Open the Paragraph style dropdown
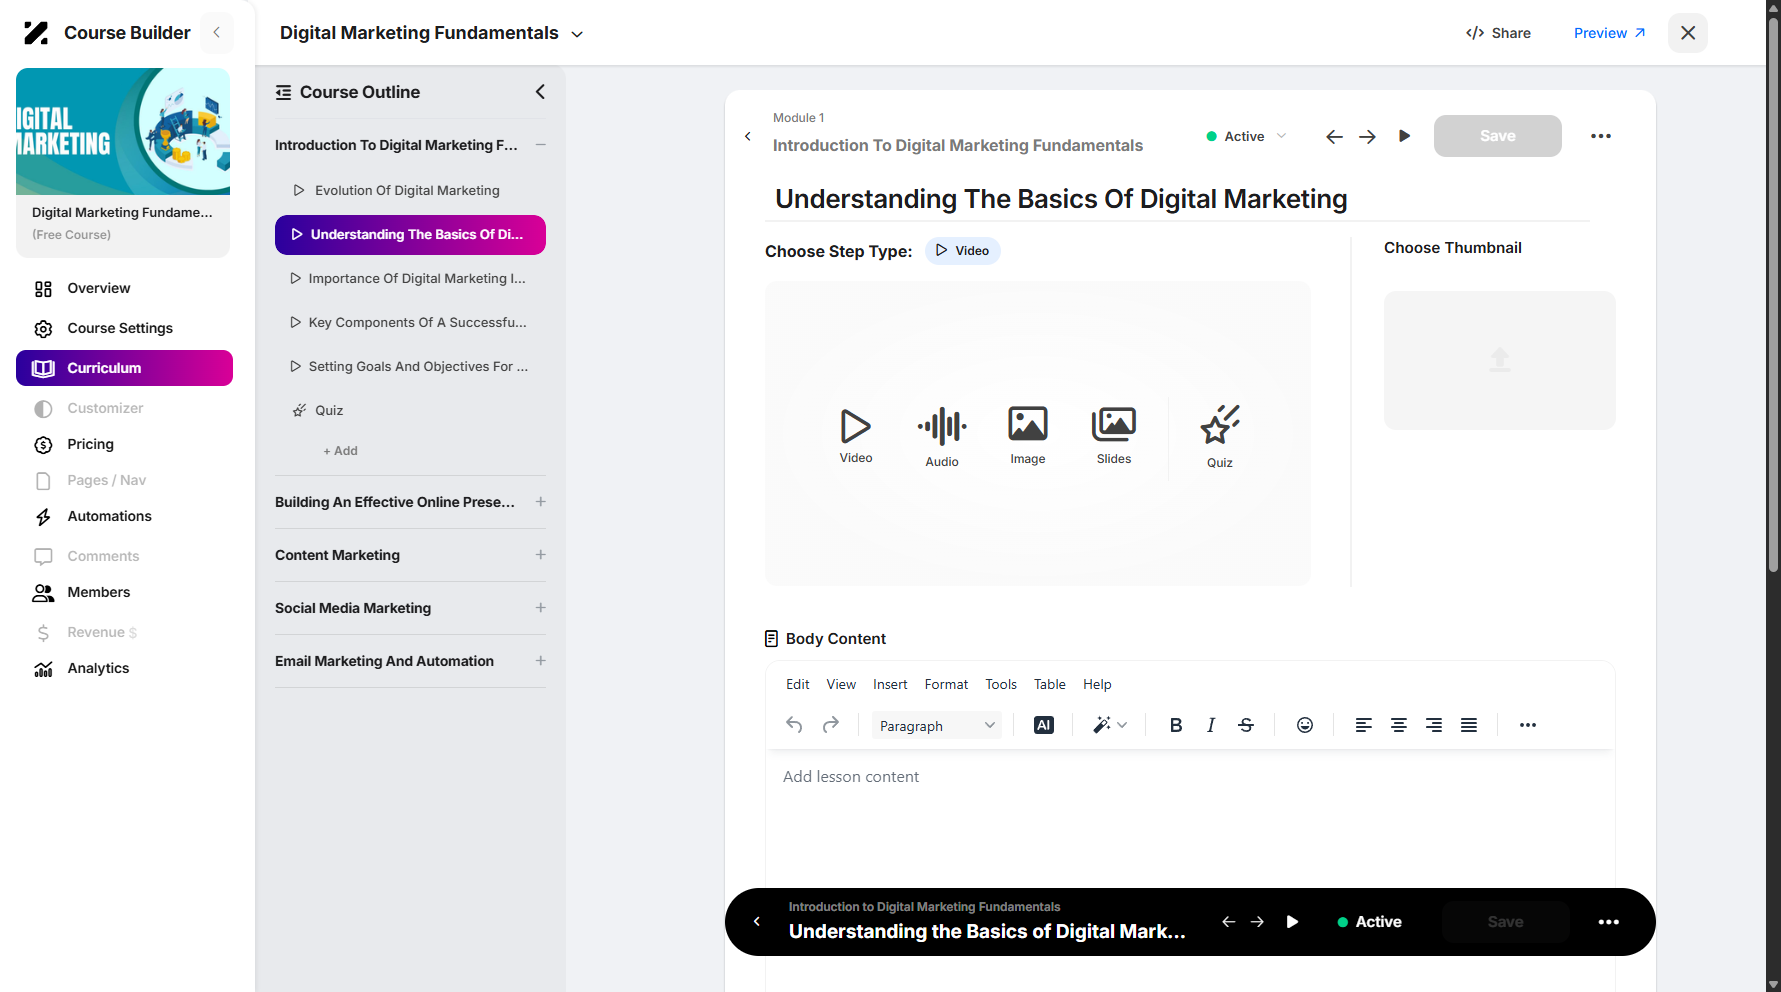Viewport: 1781px width, 992px height. pyautogui.click(x=936, y=725)
